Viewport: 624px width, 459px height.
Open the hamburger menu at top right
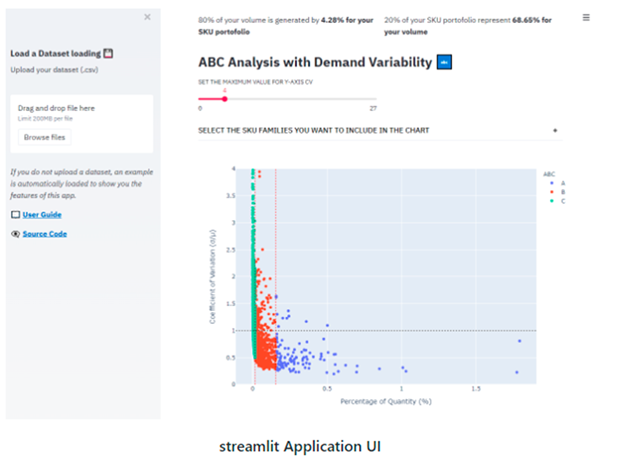pos(586,18)
